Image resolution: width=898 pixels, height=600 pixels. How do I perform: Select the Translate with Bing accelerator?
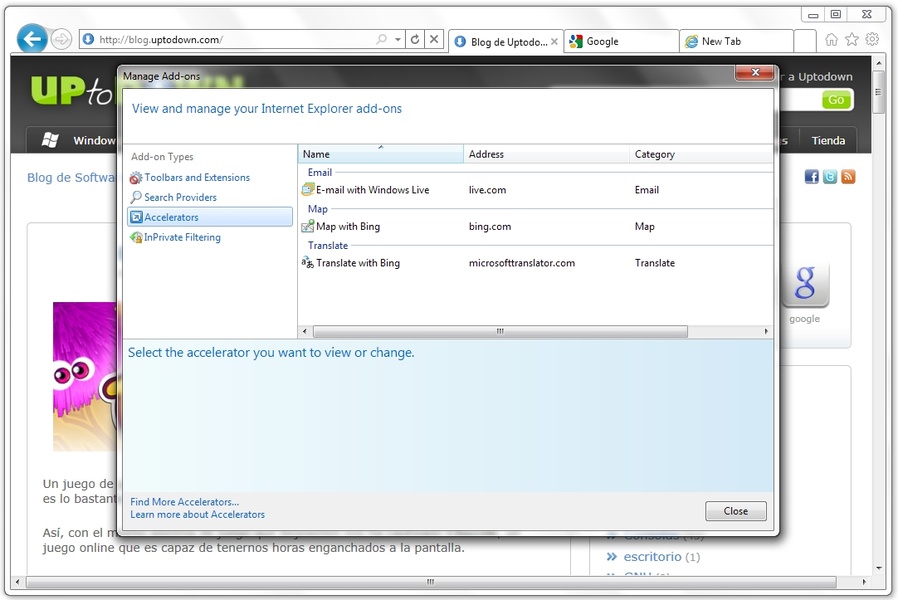coord(357,263)
